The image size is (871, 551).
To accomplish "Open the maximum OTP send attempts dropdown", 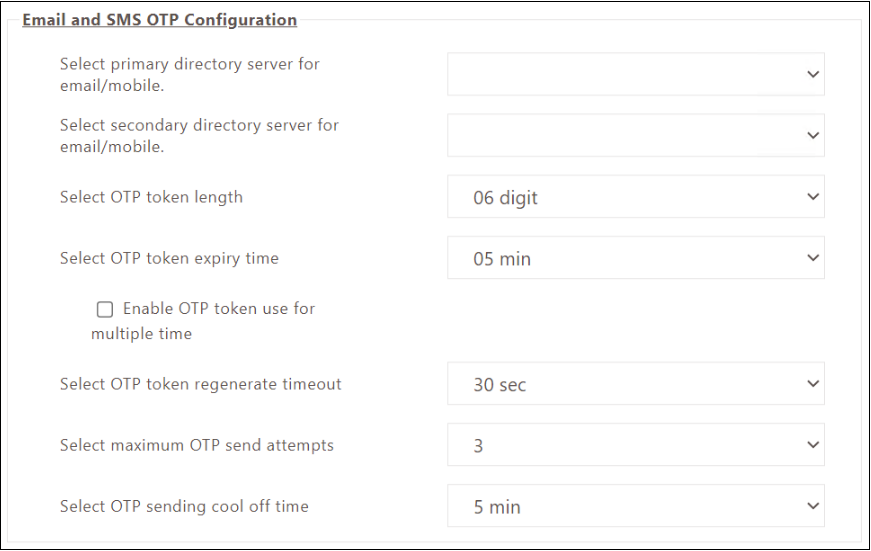I will click(635, 445).
